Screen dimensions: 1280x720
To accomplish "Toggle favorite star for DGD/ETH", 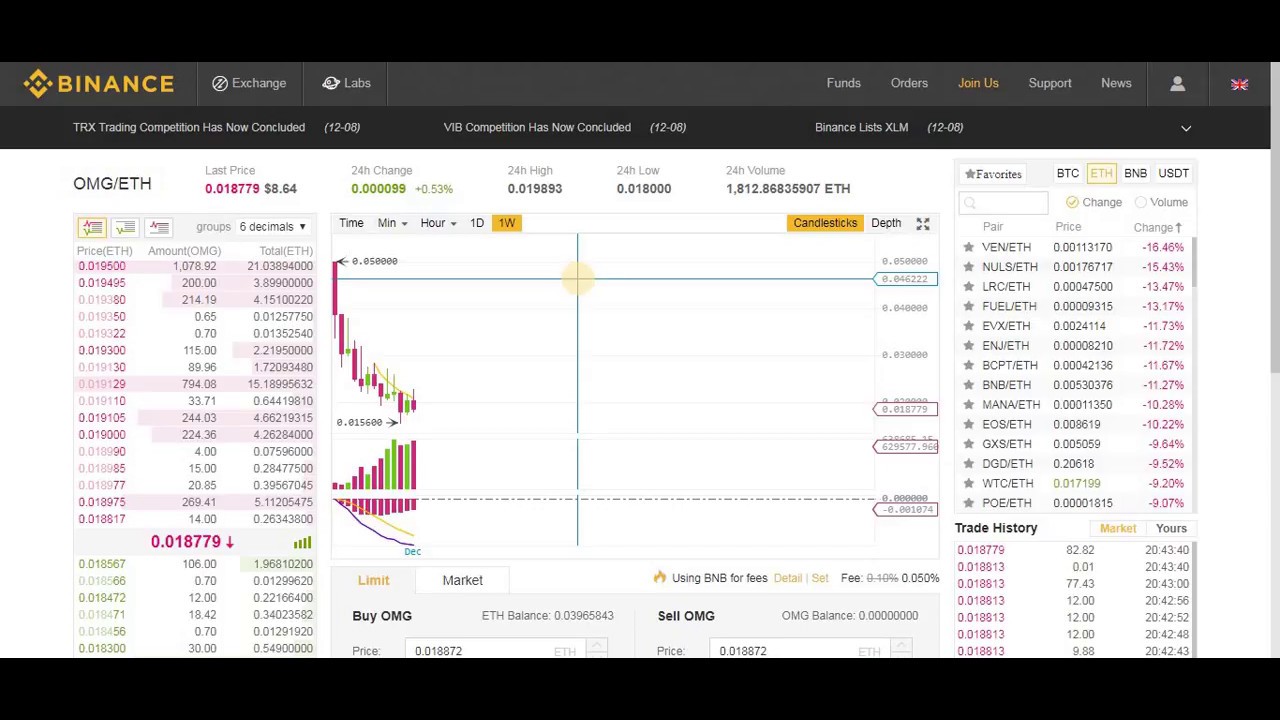I will [x=968, y=464].
